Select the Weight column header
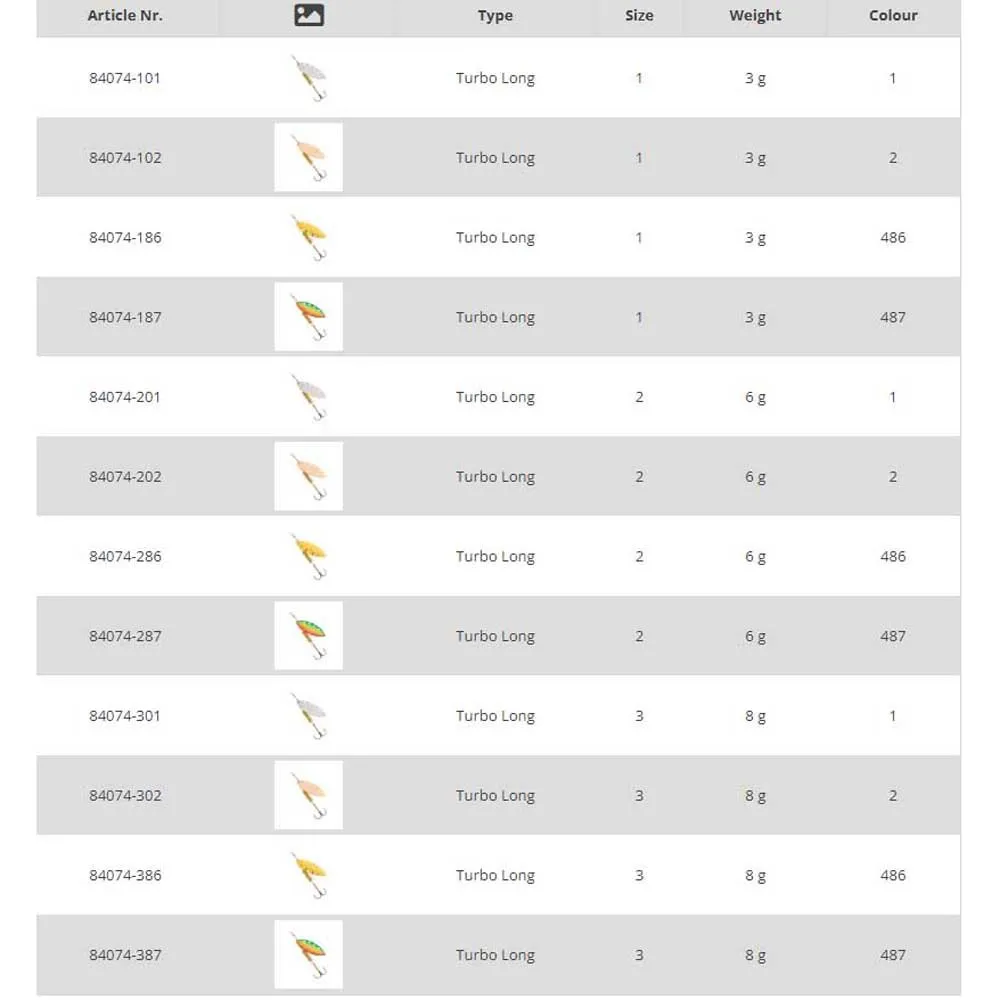The image size is (1000, 1000). tap(755, 15)
